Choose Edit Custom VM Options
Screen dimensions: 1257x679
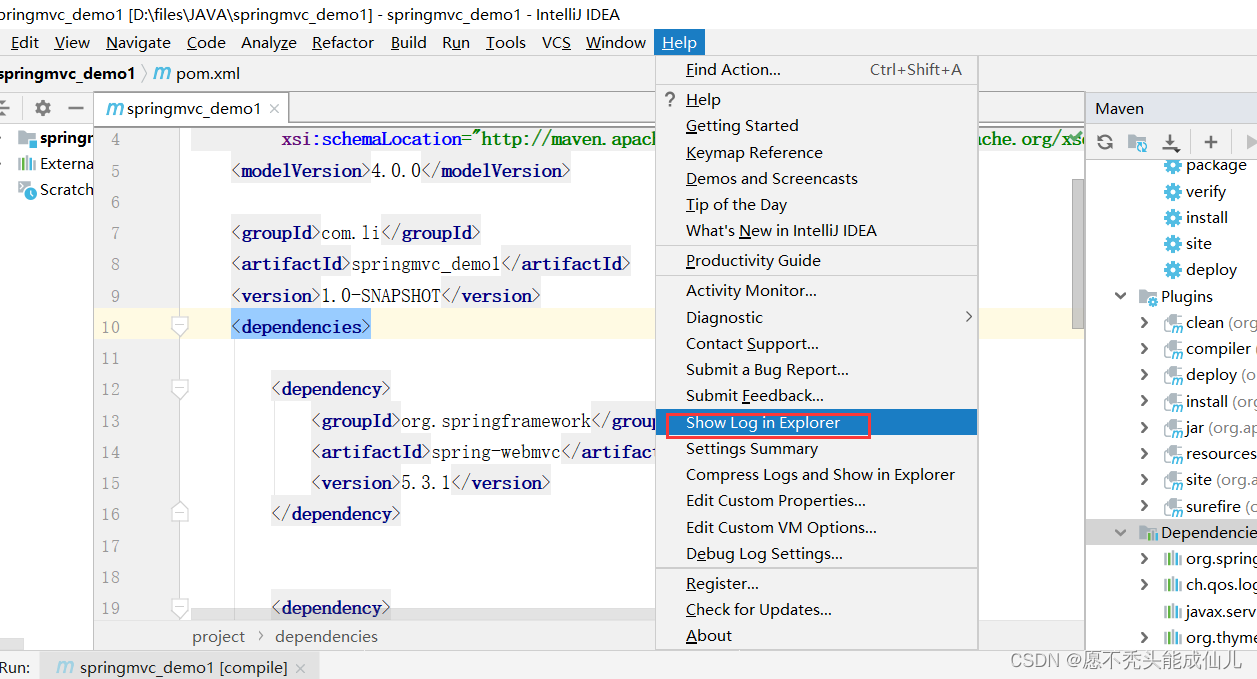[816, 527]
